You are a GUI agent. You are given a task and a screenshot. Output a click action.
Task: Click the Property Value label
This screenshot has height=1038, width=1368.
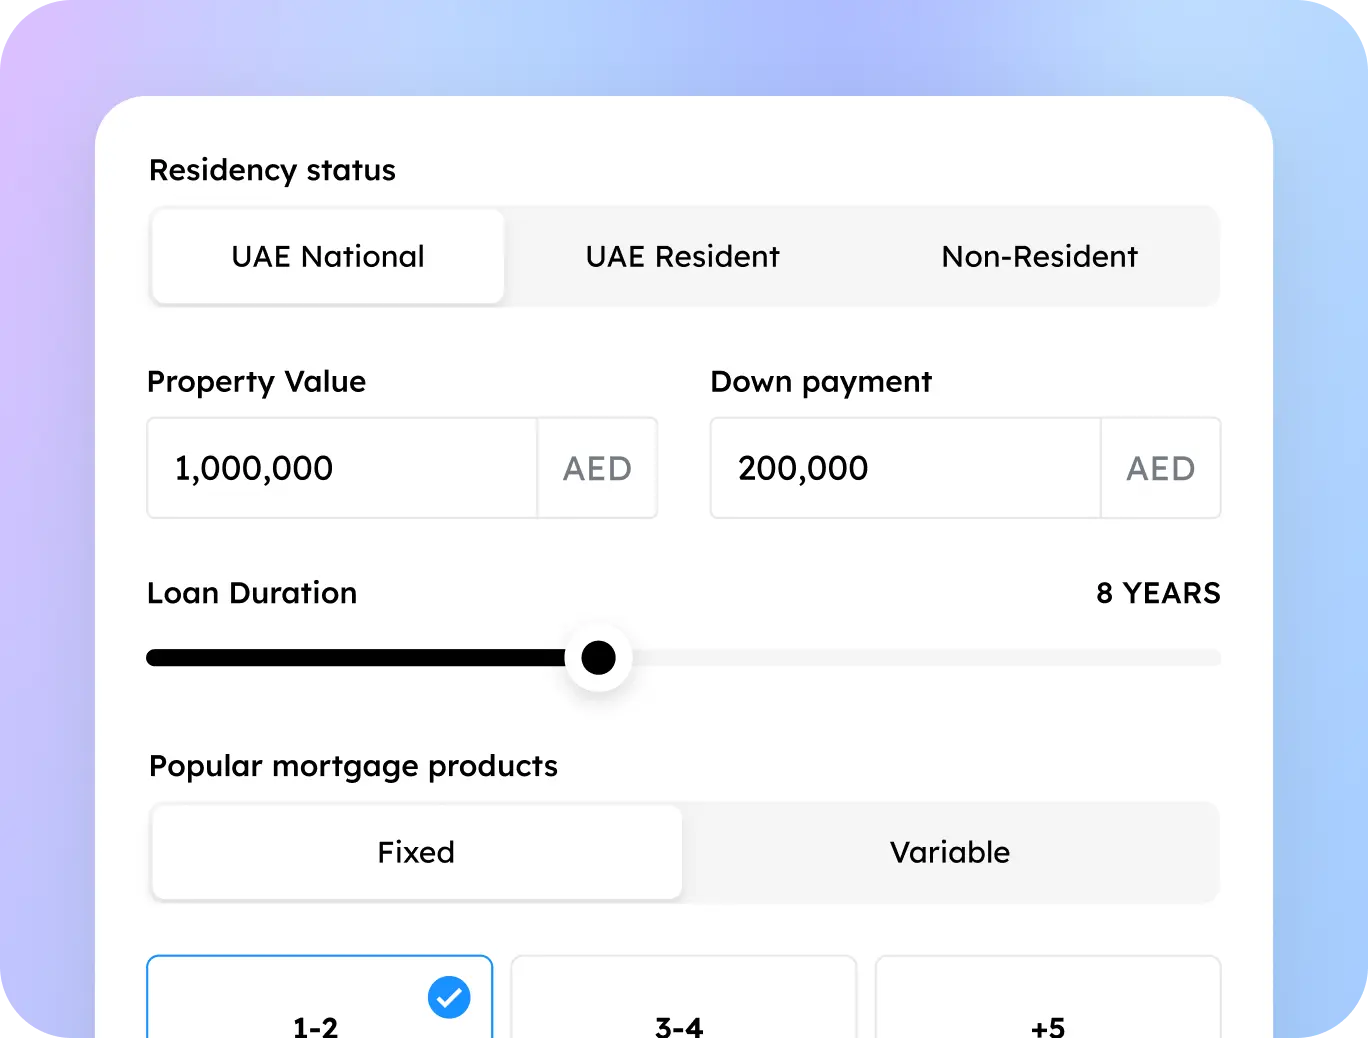tap(256, 382)
